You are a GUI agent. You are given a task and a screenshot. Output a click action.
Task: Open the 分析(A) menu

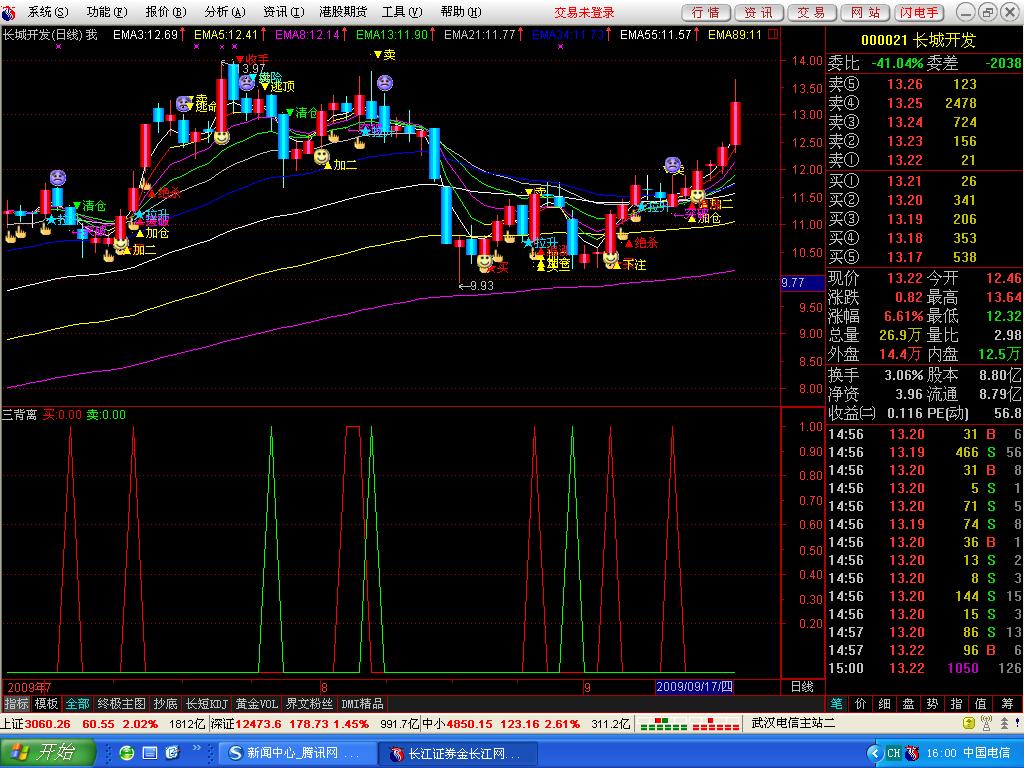[x=224, y=12]
